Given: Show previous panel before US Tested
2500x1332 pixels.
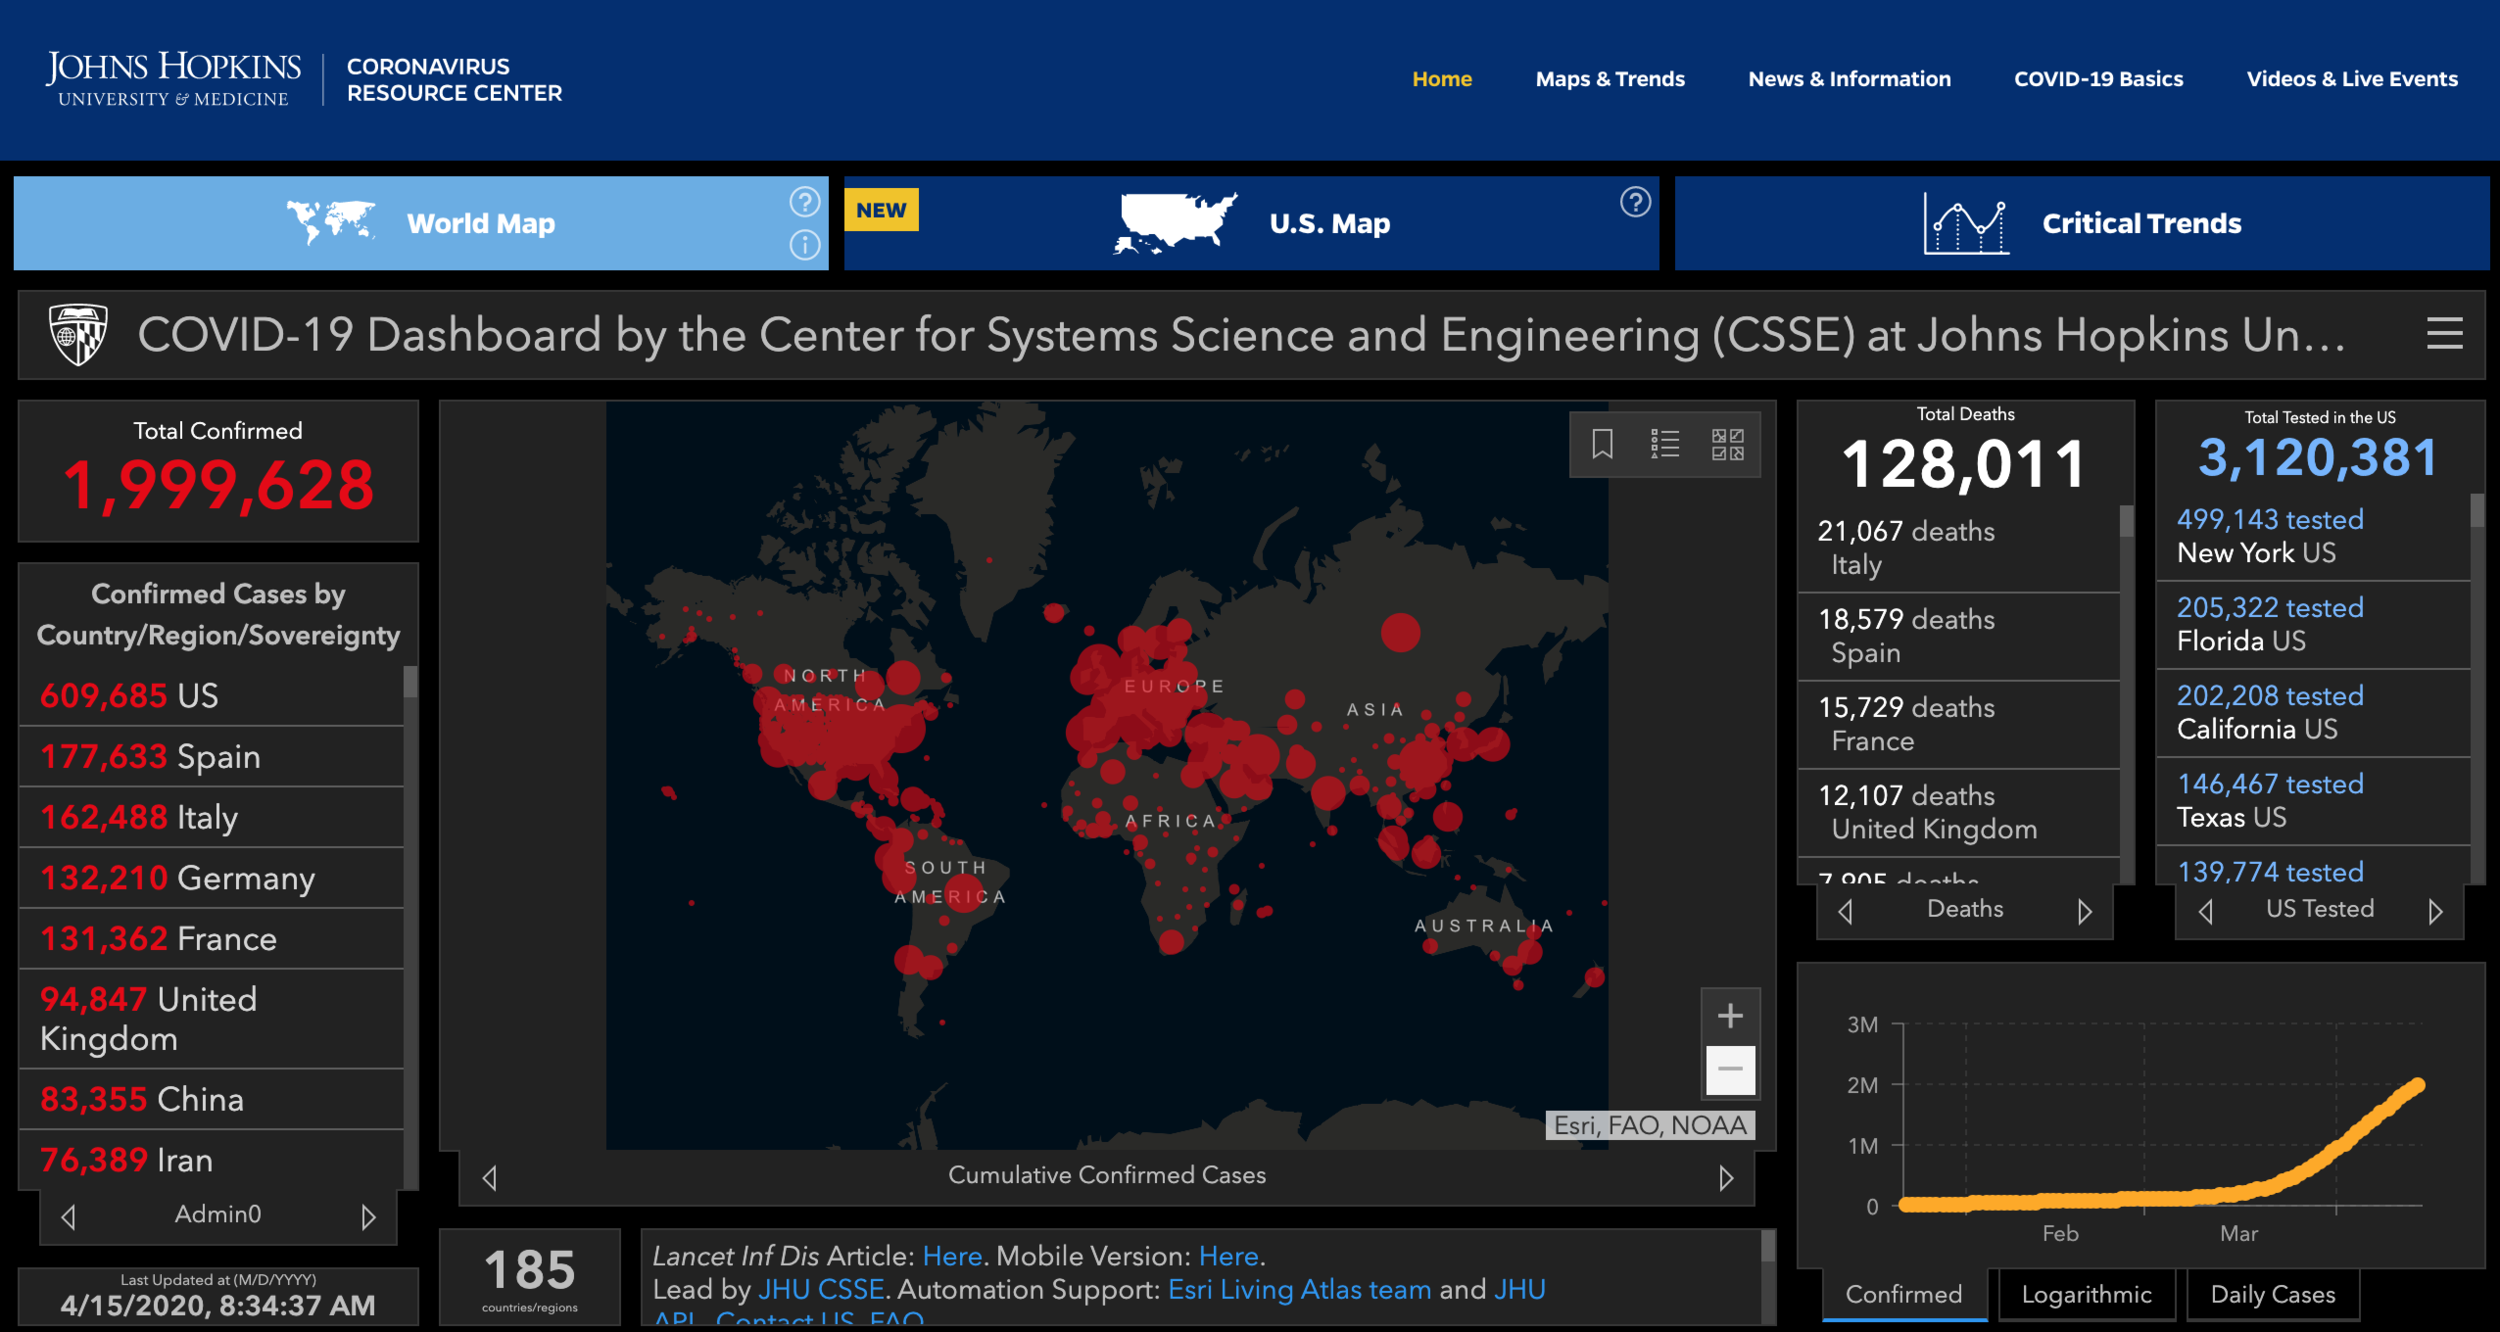Looking at the screenshot, I should tap(2206, 911).
